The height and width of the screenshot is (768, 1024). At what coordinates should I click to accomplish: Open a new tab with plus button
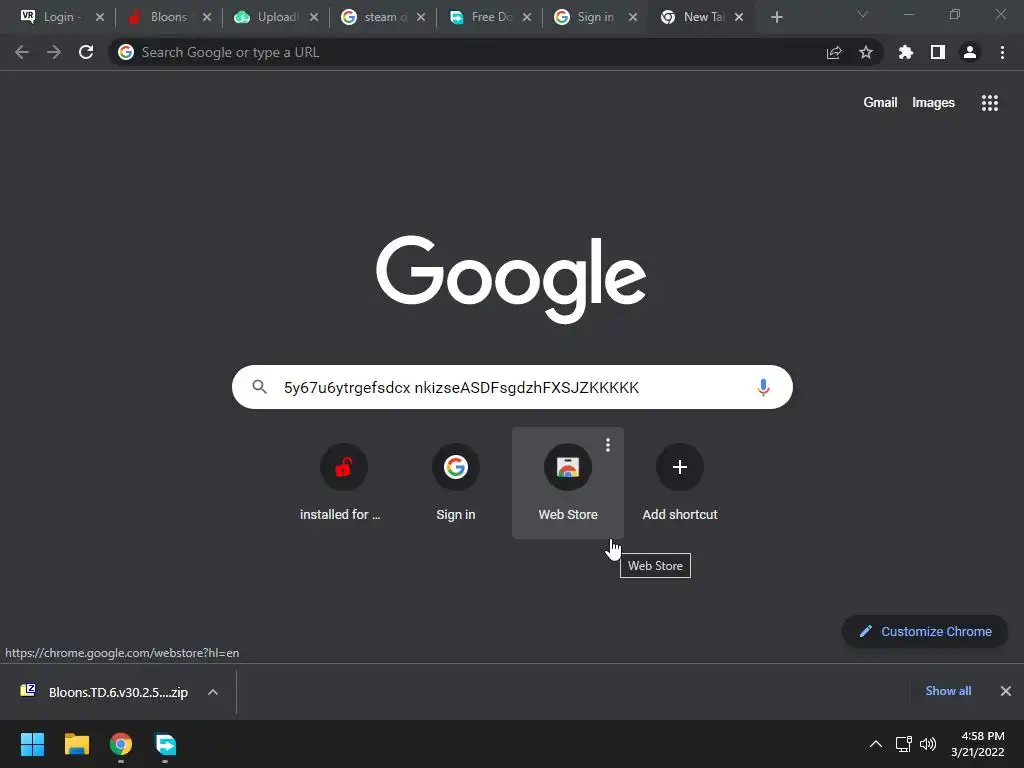776,18
